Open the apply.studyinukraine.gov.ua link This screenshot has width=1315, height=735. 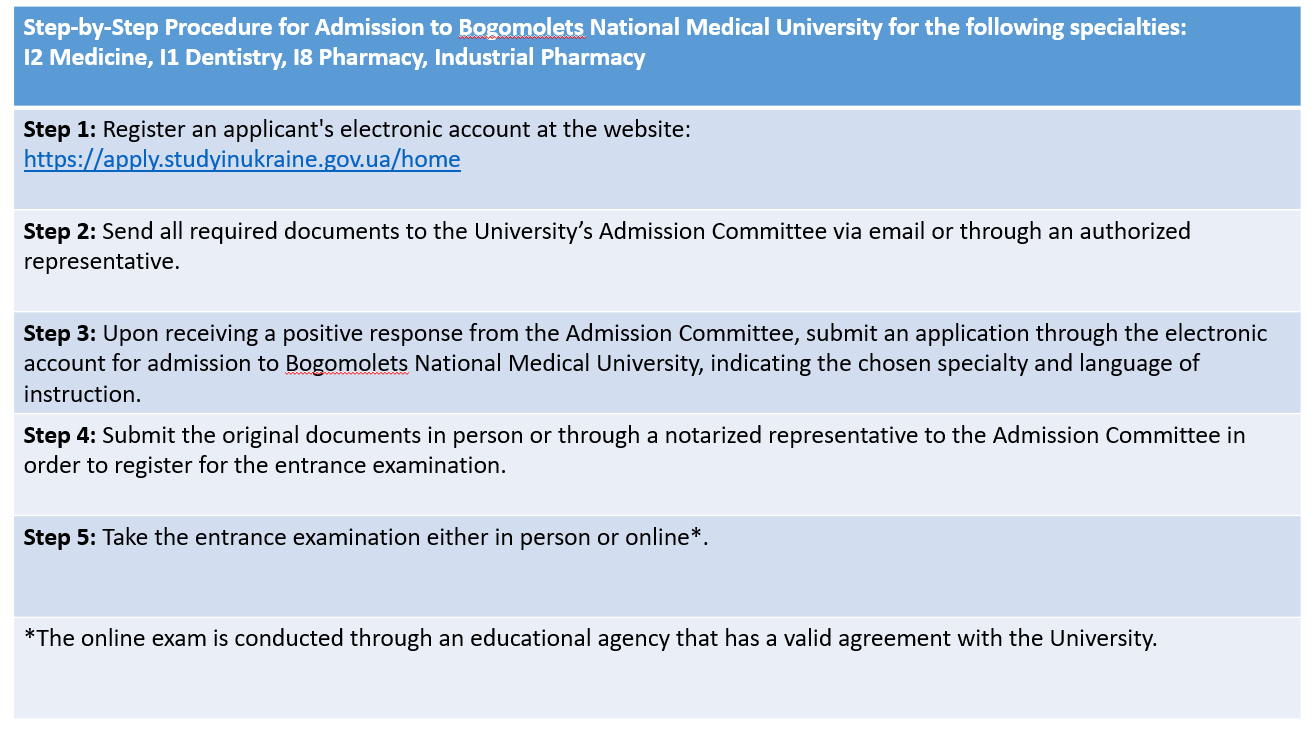coord(242,159)
